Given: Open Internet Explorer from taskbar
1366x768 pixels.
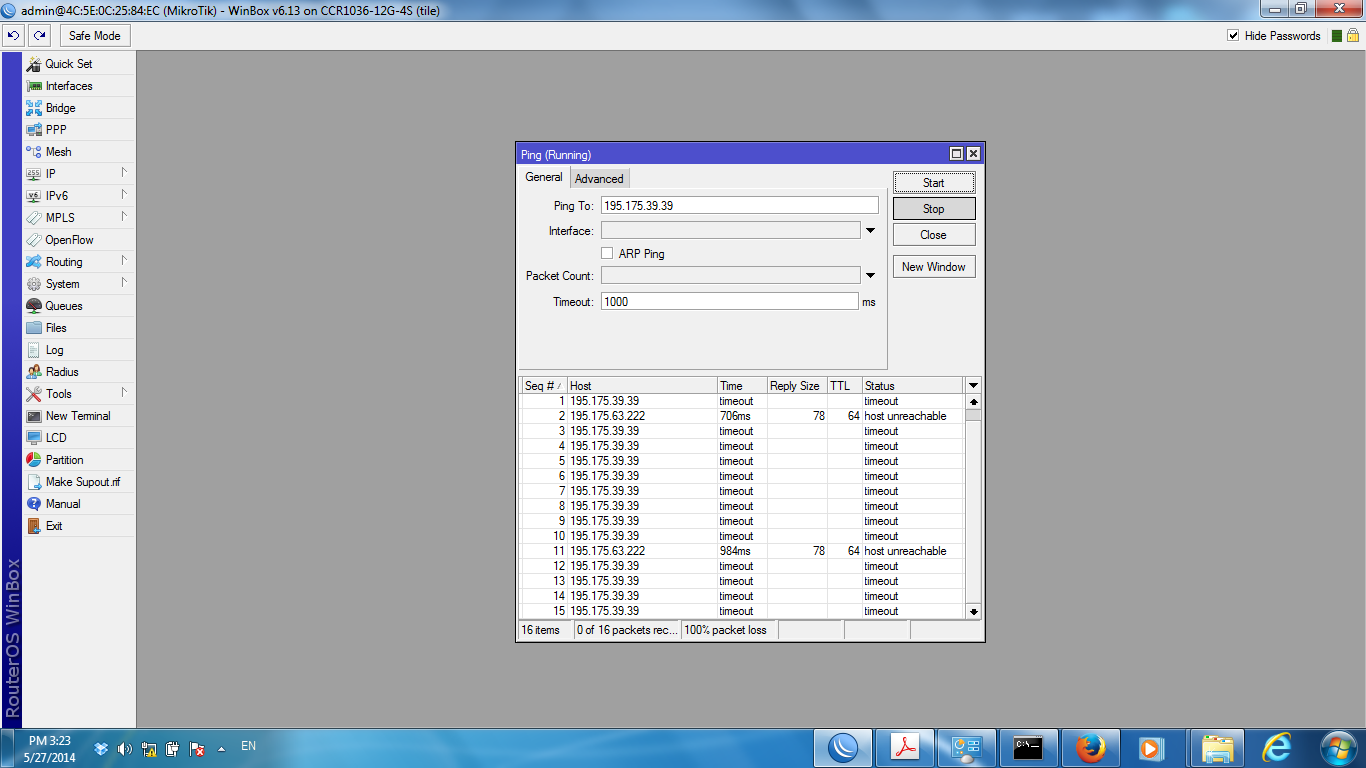Looking at the screenshot, I should tap(1277, 748).
